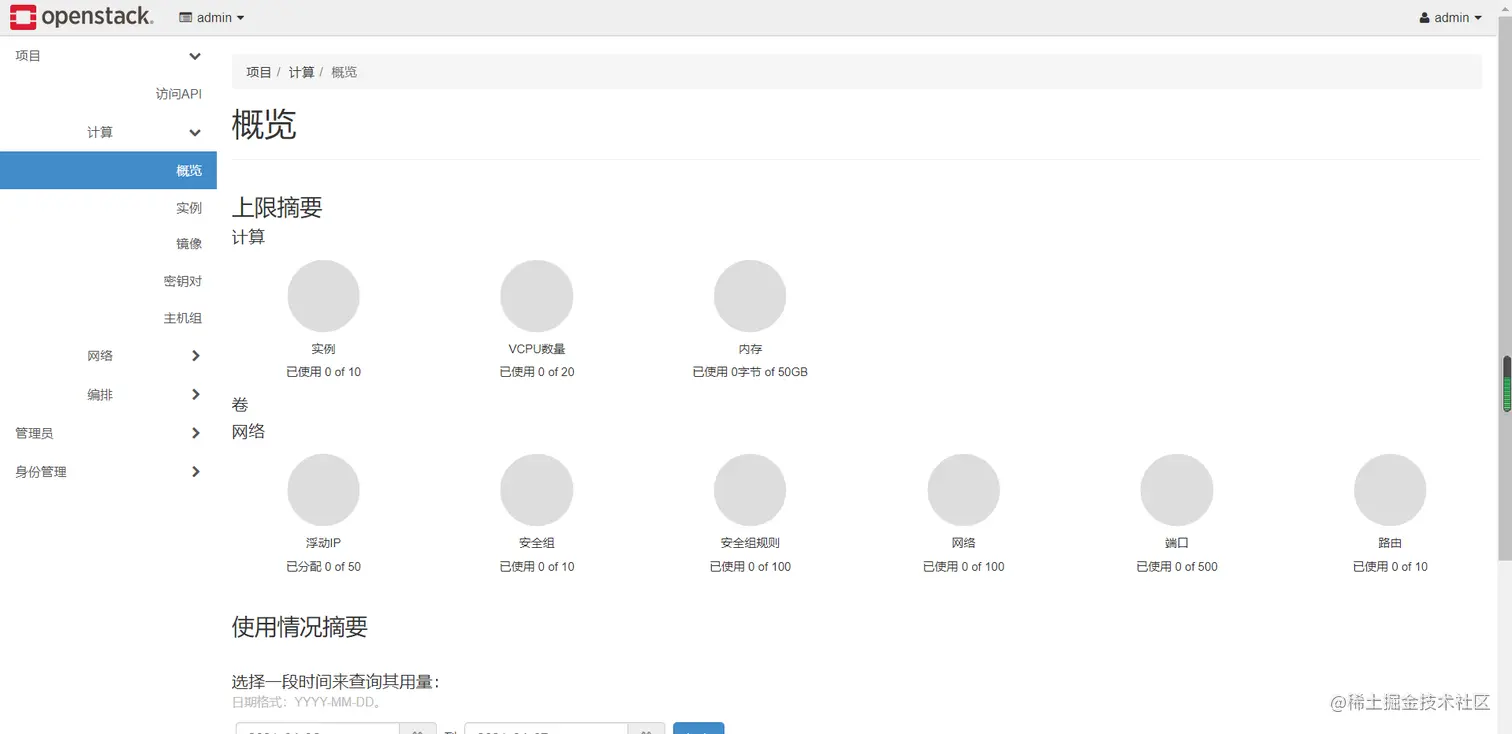Click '已使用 0 of 10' under 实例
1512x734 pixels.
click(323, 372)
